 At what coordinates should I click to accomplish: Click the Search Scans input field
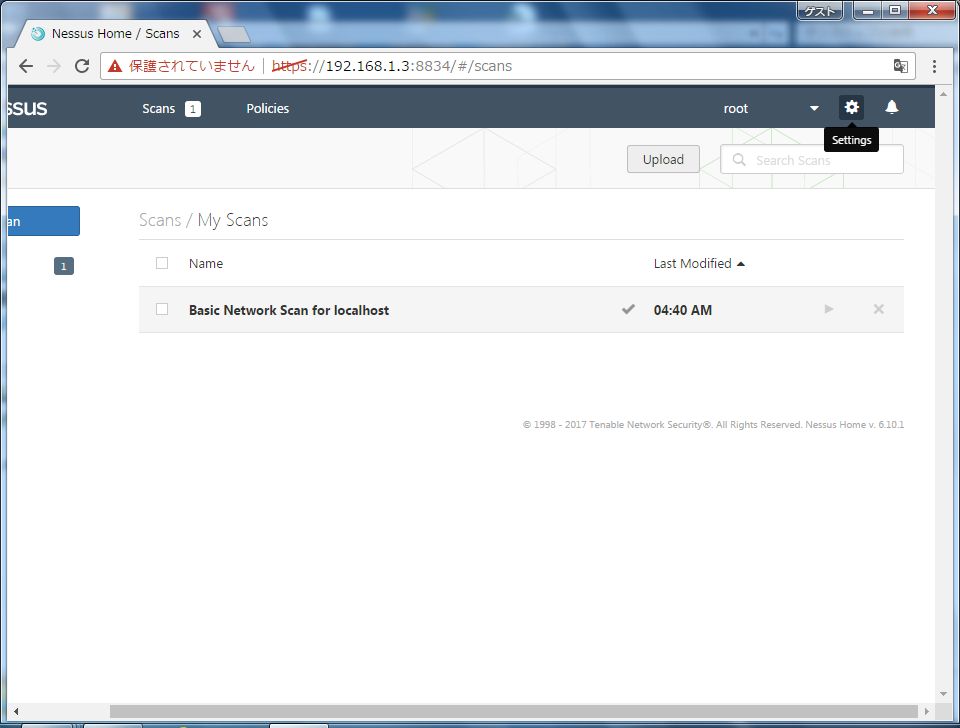[812, 159]
